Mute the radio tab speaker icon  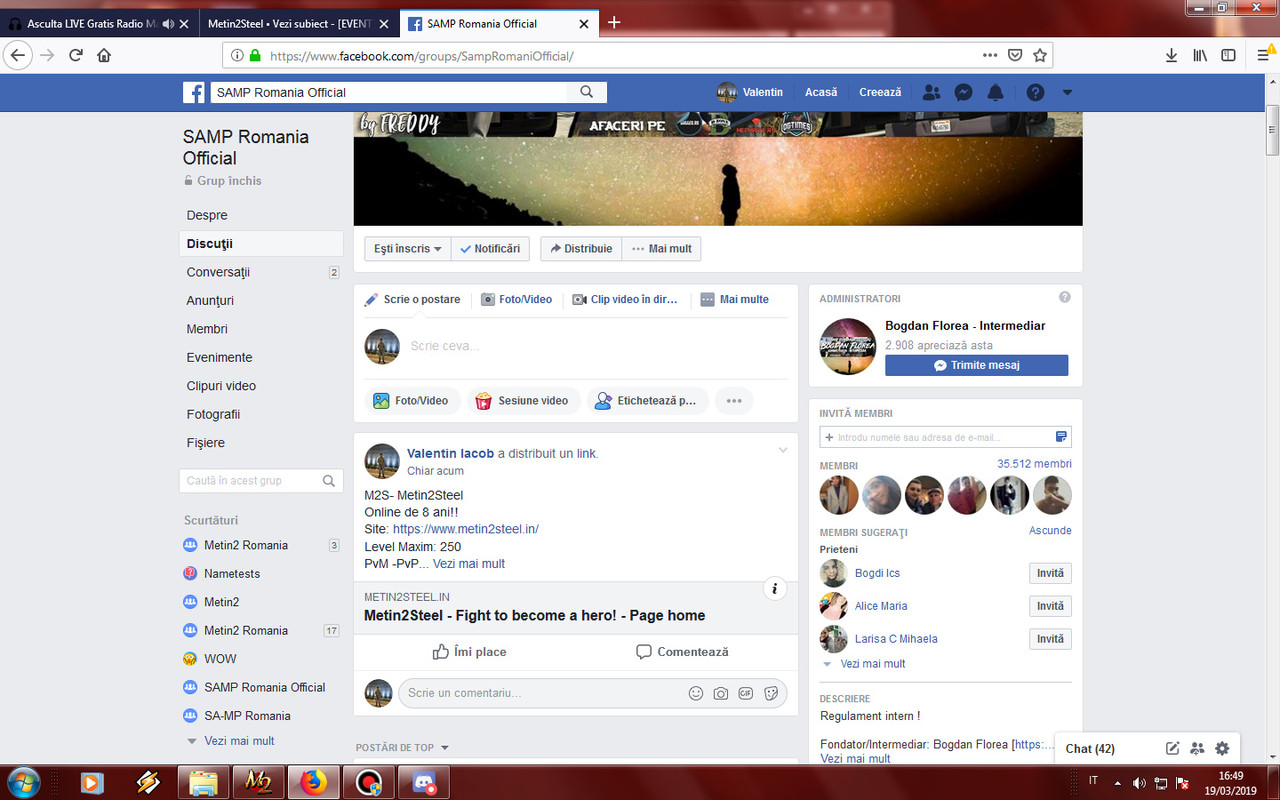pyautogui.click(x=167, y=23)
